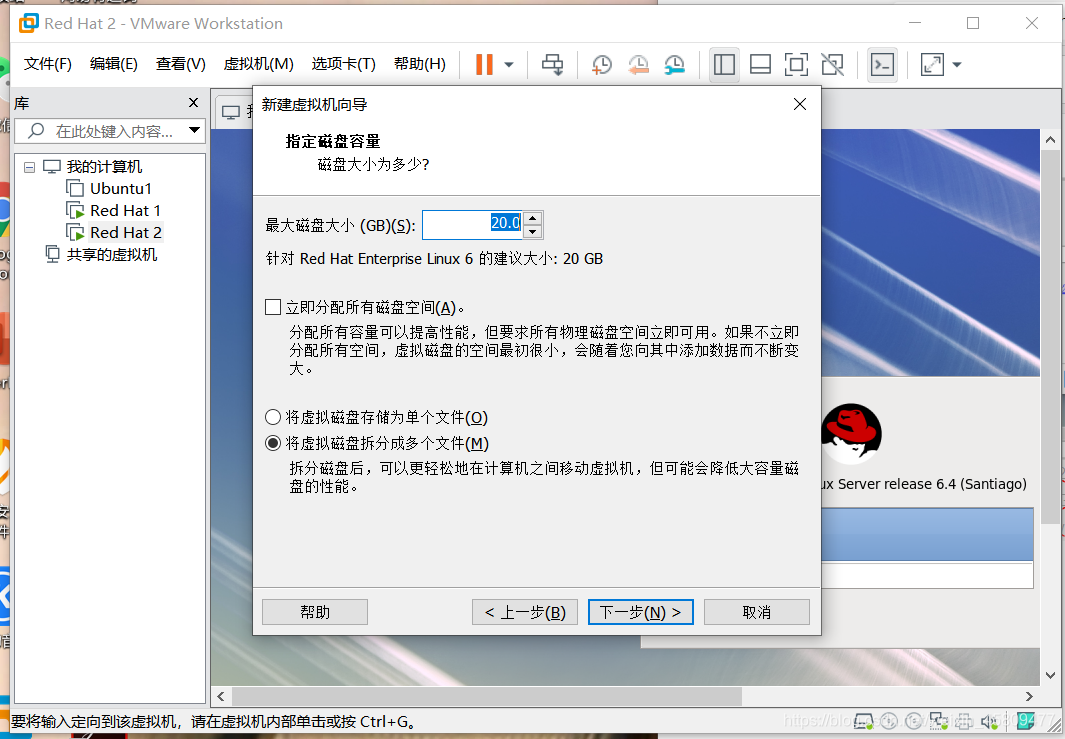The width and height of the screenshot is (1065, 739).
Task: Take a snapshot using the clock-plus icon
Action: [x=602, y=65]
